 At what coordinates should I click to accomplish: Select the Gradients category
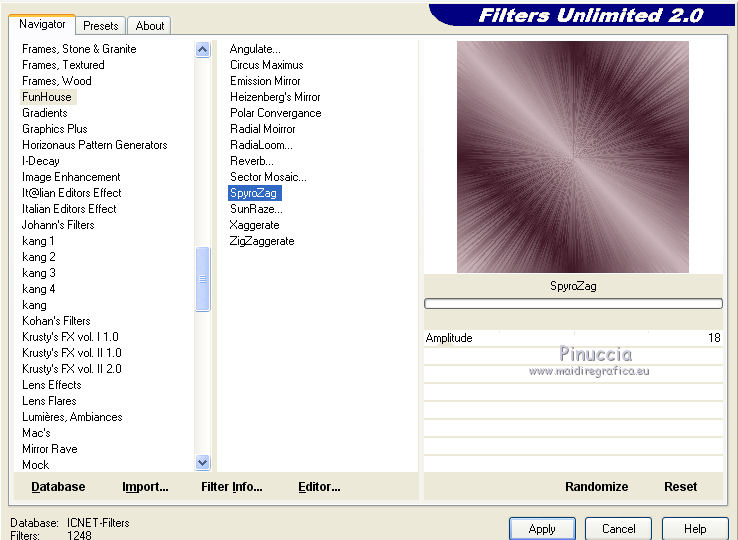click(x=45, y=113)
